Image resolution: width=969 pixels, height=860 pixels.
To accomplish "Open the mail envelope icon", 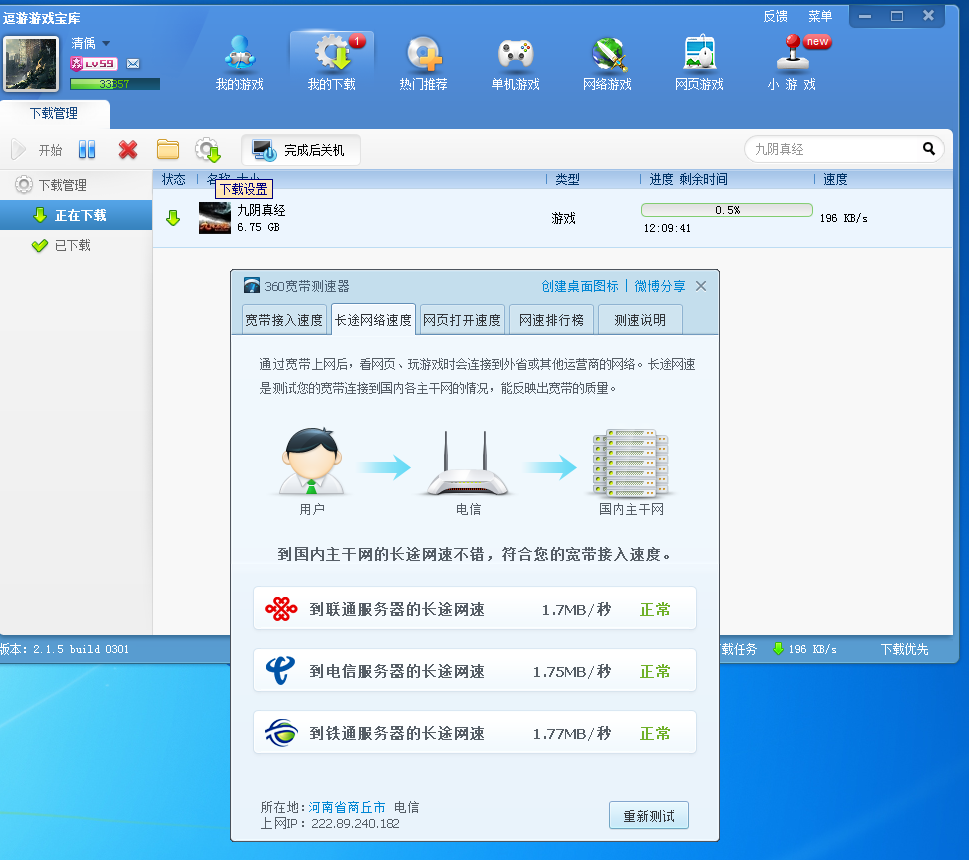I will (133, 63).
